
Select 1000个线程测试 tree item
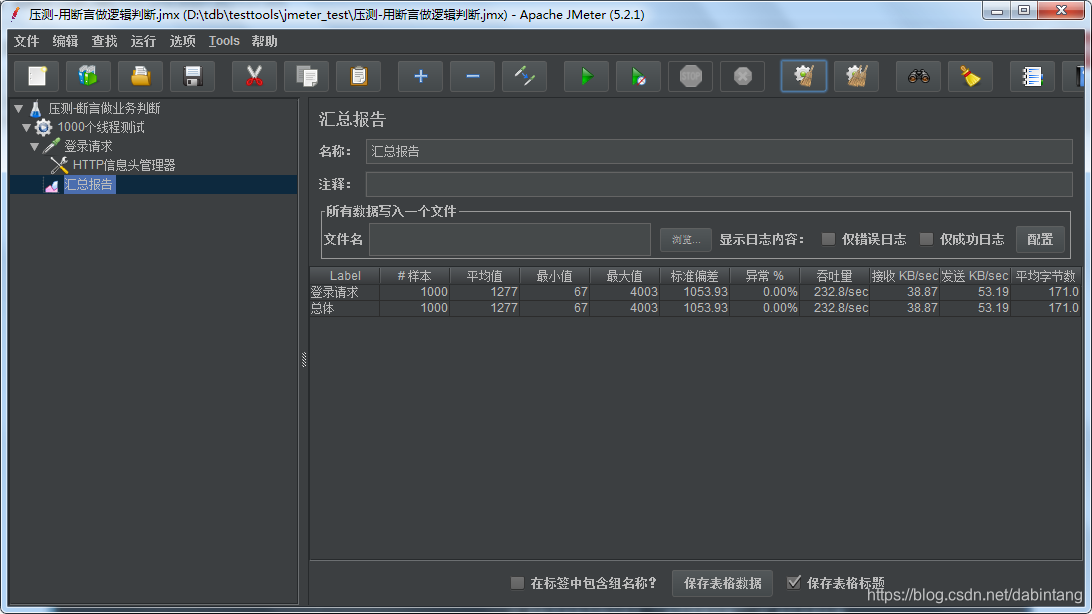pos(101,127)
